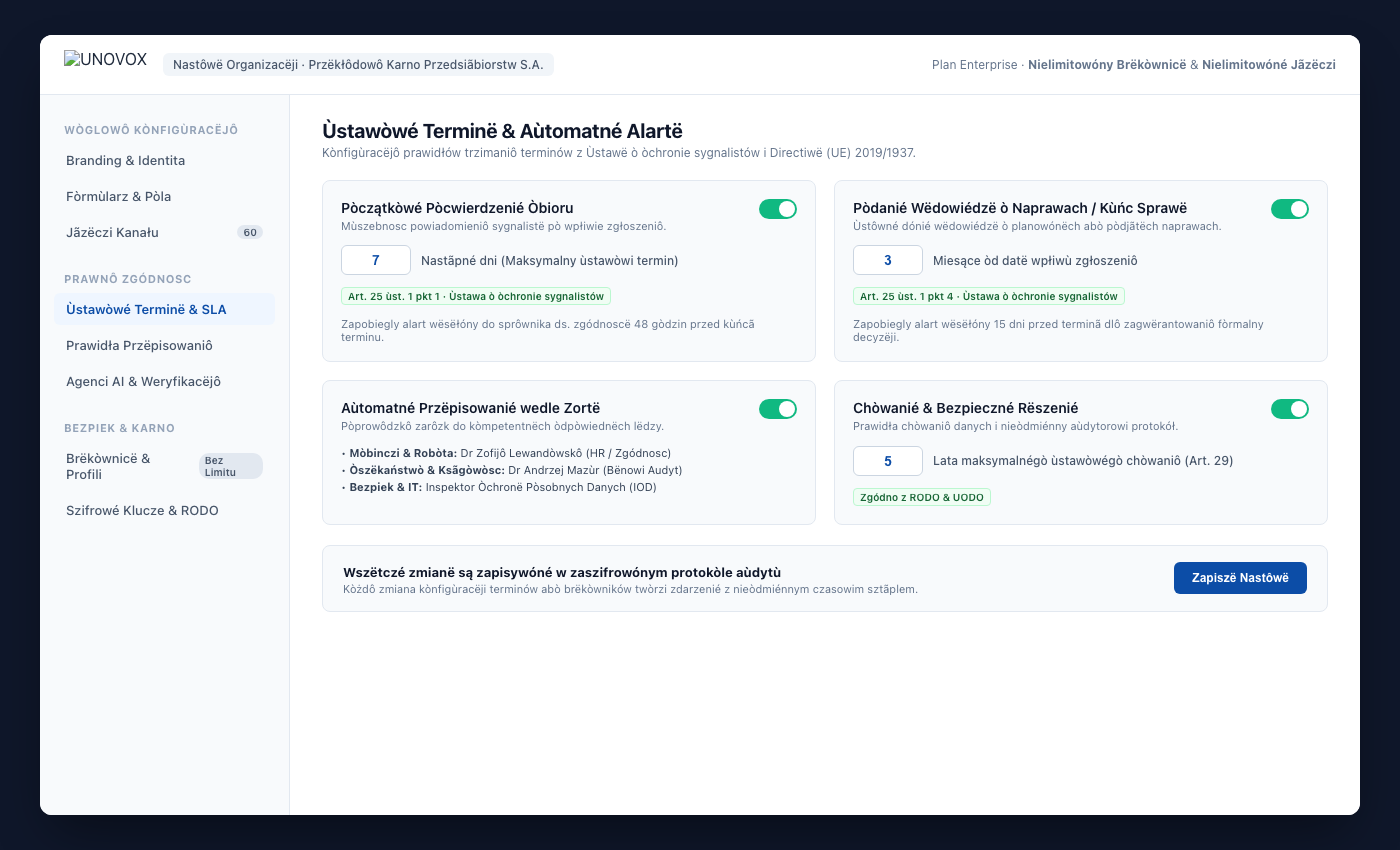Viewport: 1400px width, 850px height.
Task: Toggle Pòczątkòwé Pòcwierdzenié Òbioru switch
Action: click(778, 209)
